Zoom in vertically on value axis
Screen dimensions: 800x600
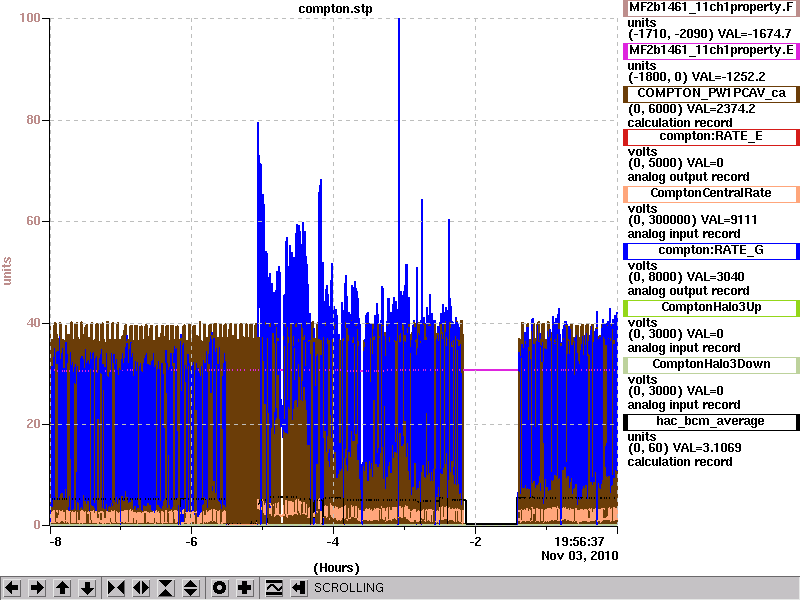166,588
